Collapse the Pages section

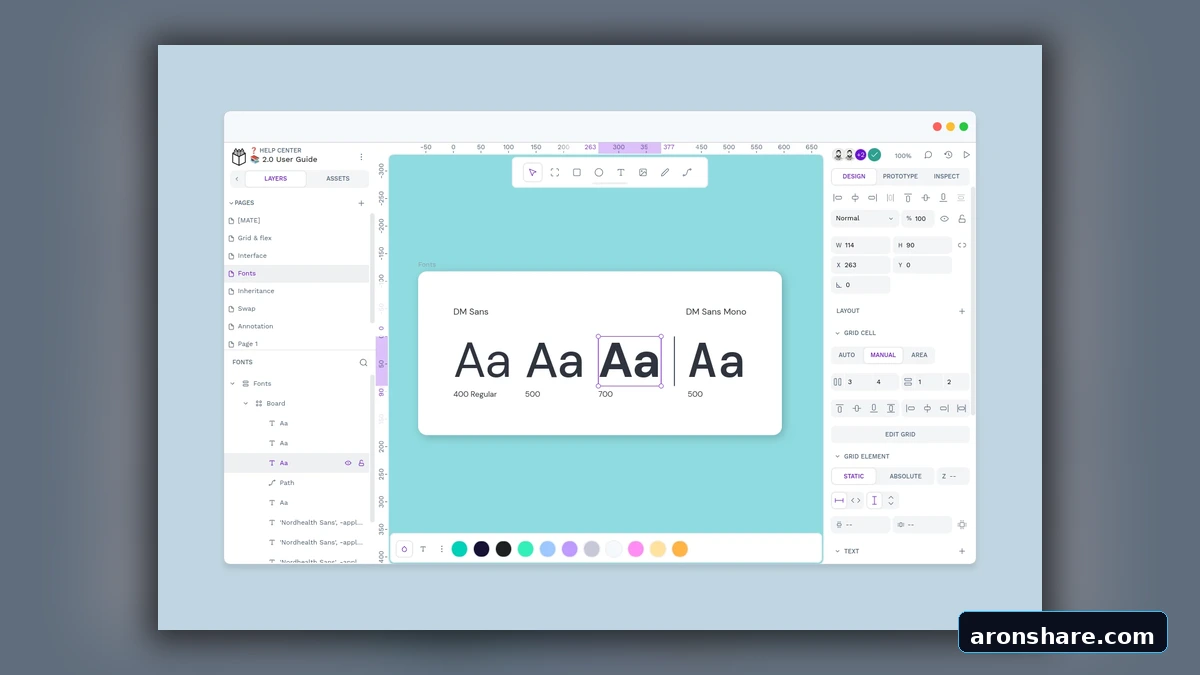pos(231,203)
